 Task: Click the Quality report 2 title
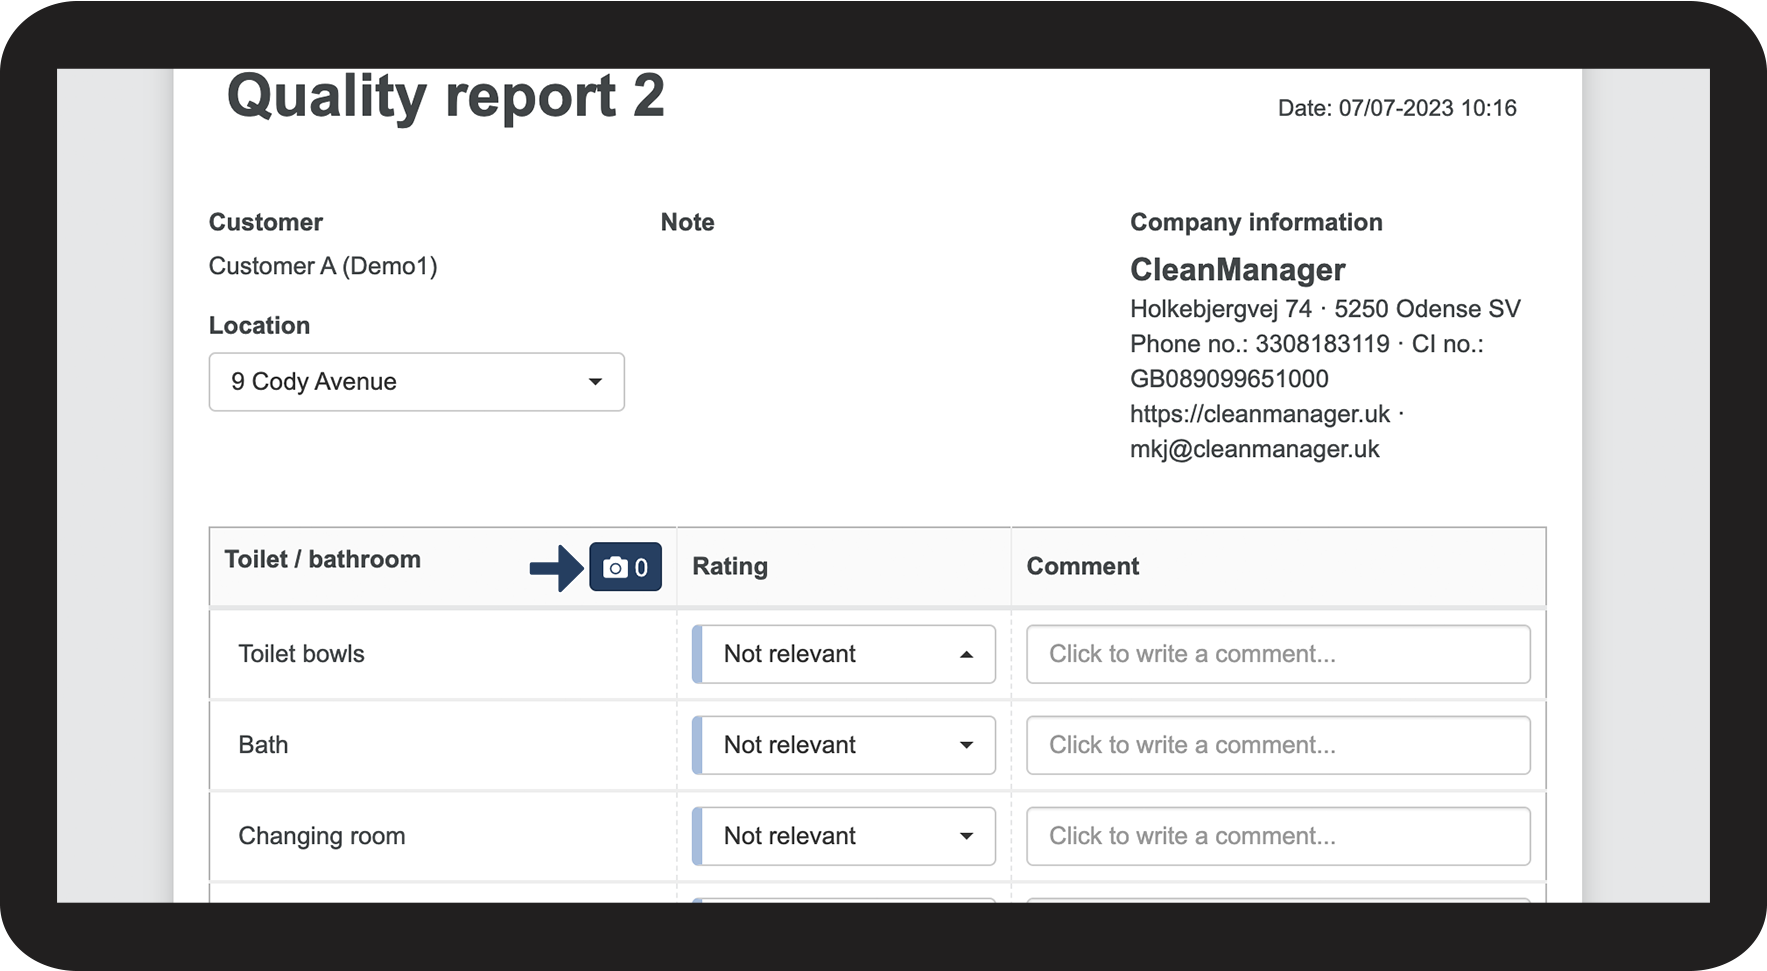coord(445,97)
